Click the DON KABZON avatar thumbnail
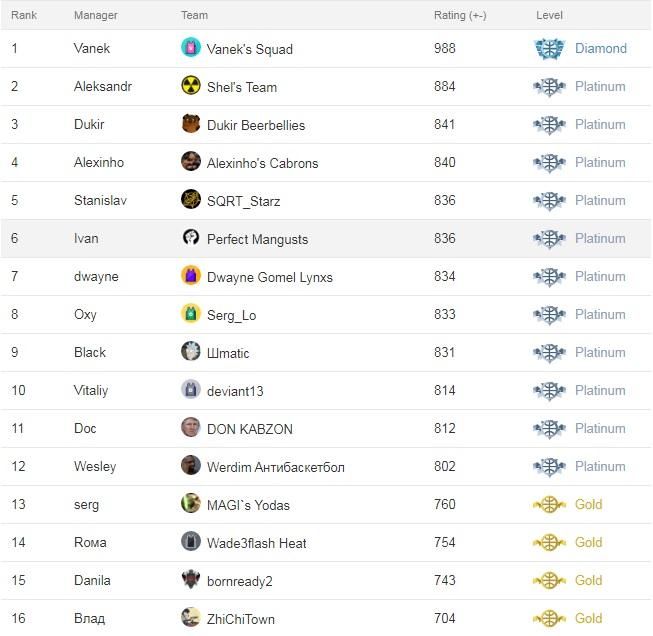Image resolution: width=653 pixels, height=636 pixels. point(191,427)
